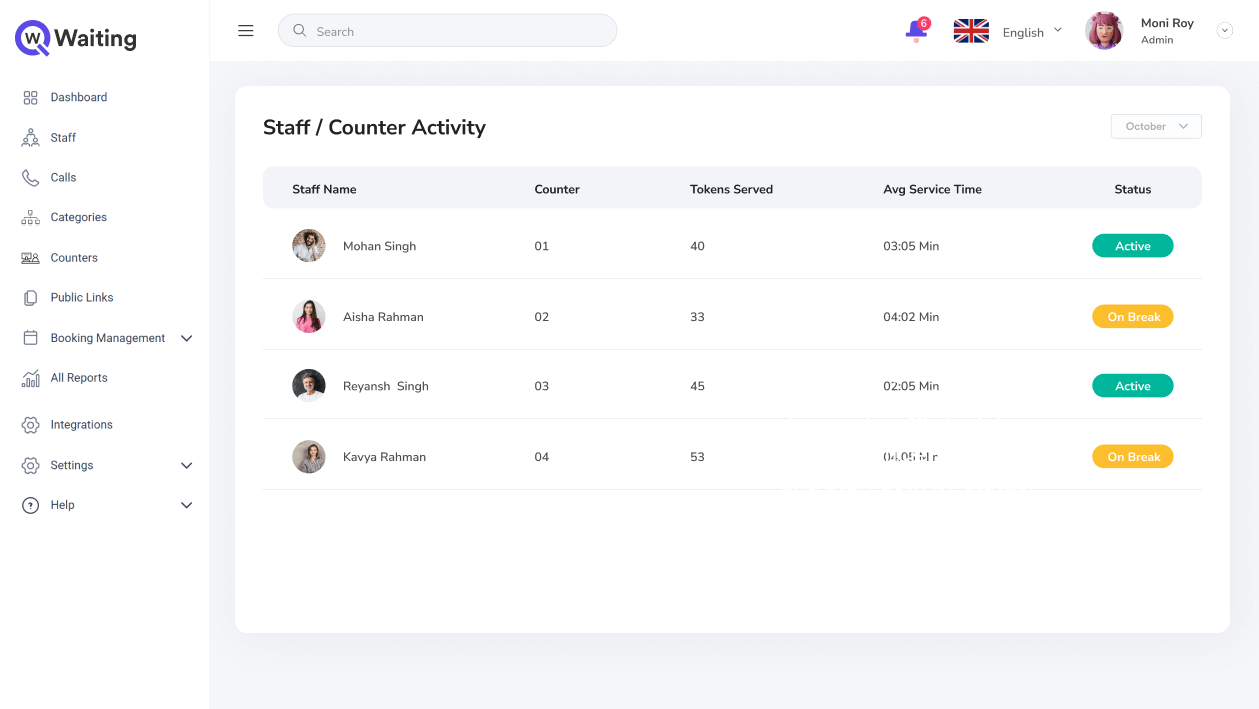Expand the Booking Management submenu
Image resolution: width=1259 pixels, height=709 pixels.
pyautogui.click(x=186, y=339)
